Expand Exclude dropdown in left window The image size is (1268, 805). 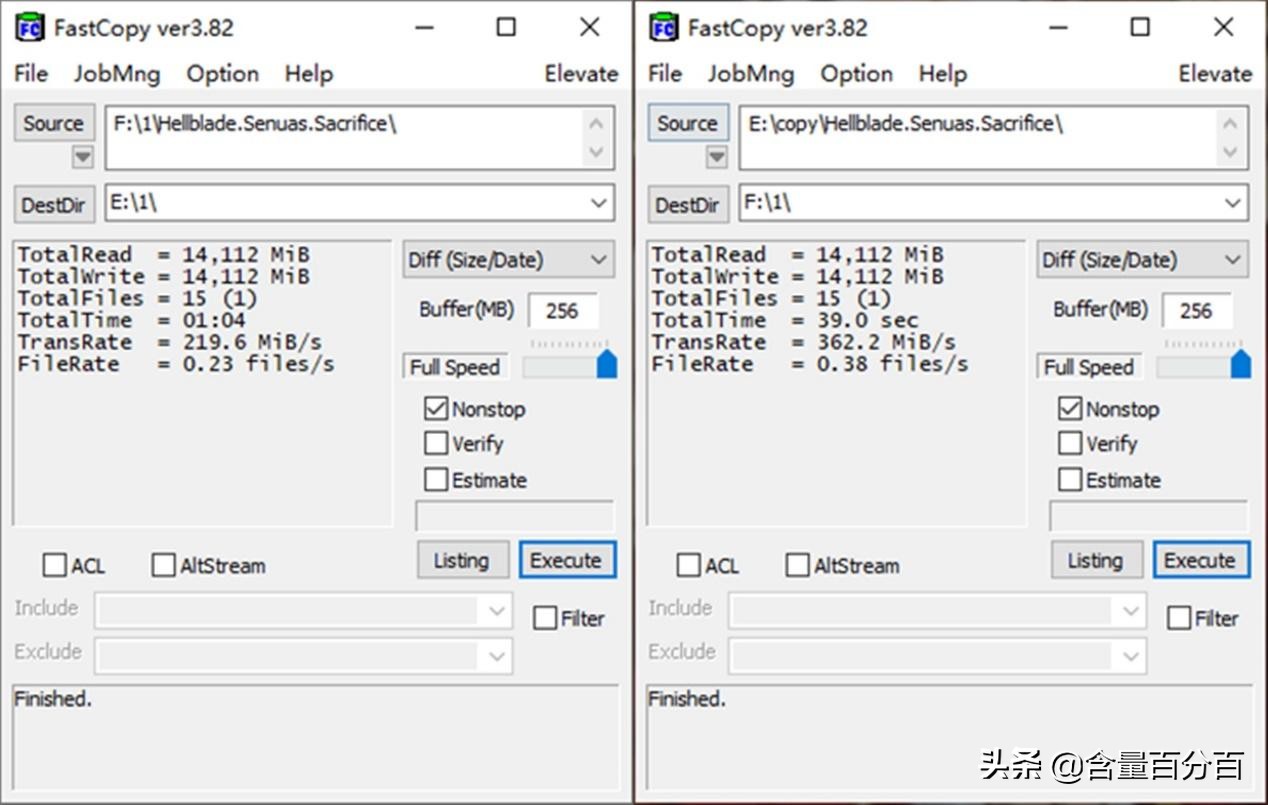coord(497,656)
